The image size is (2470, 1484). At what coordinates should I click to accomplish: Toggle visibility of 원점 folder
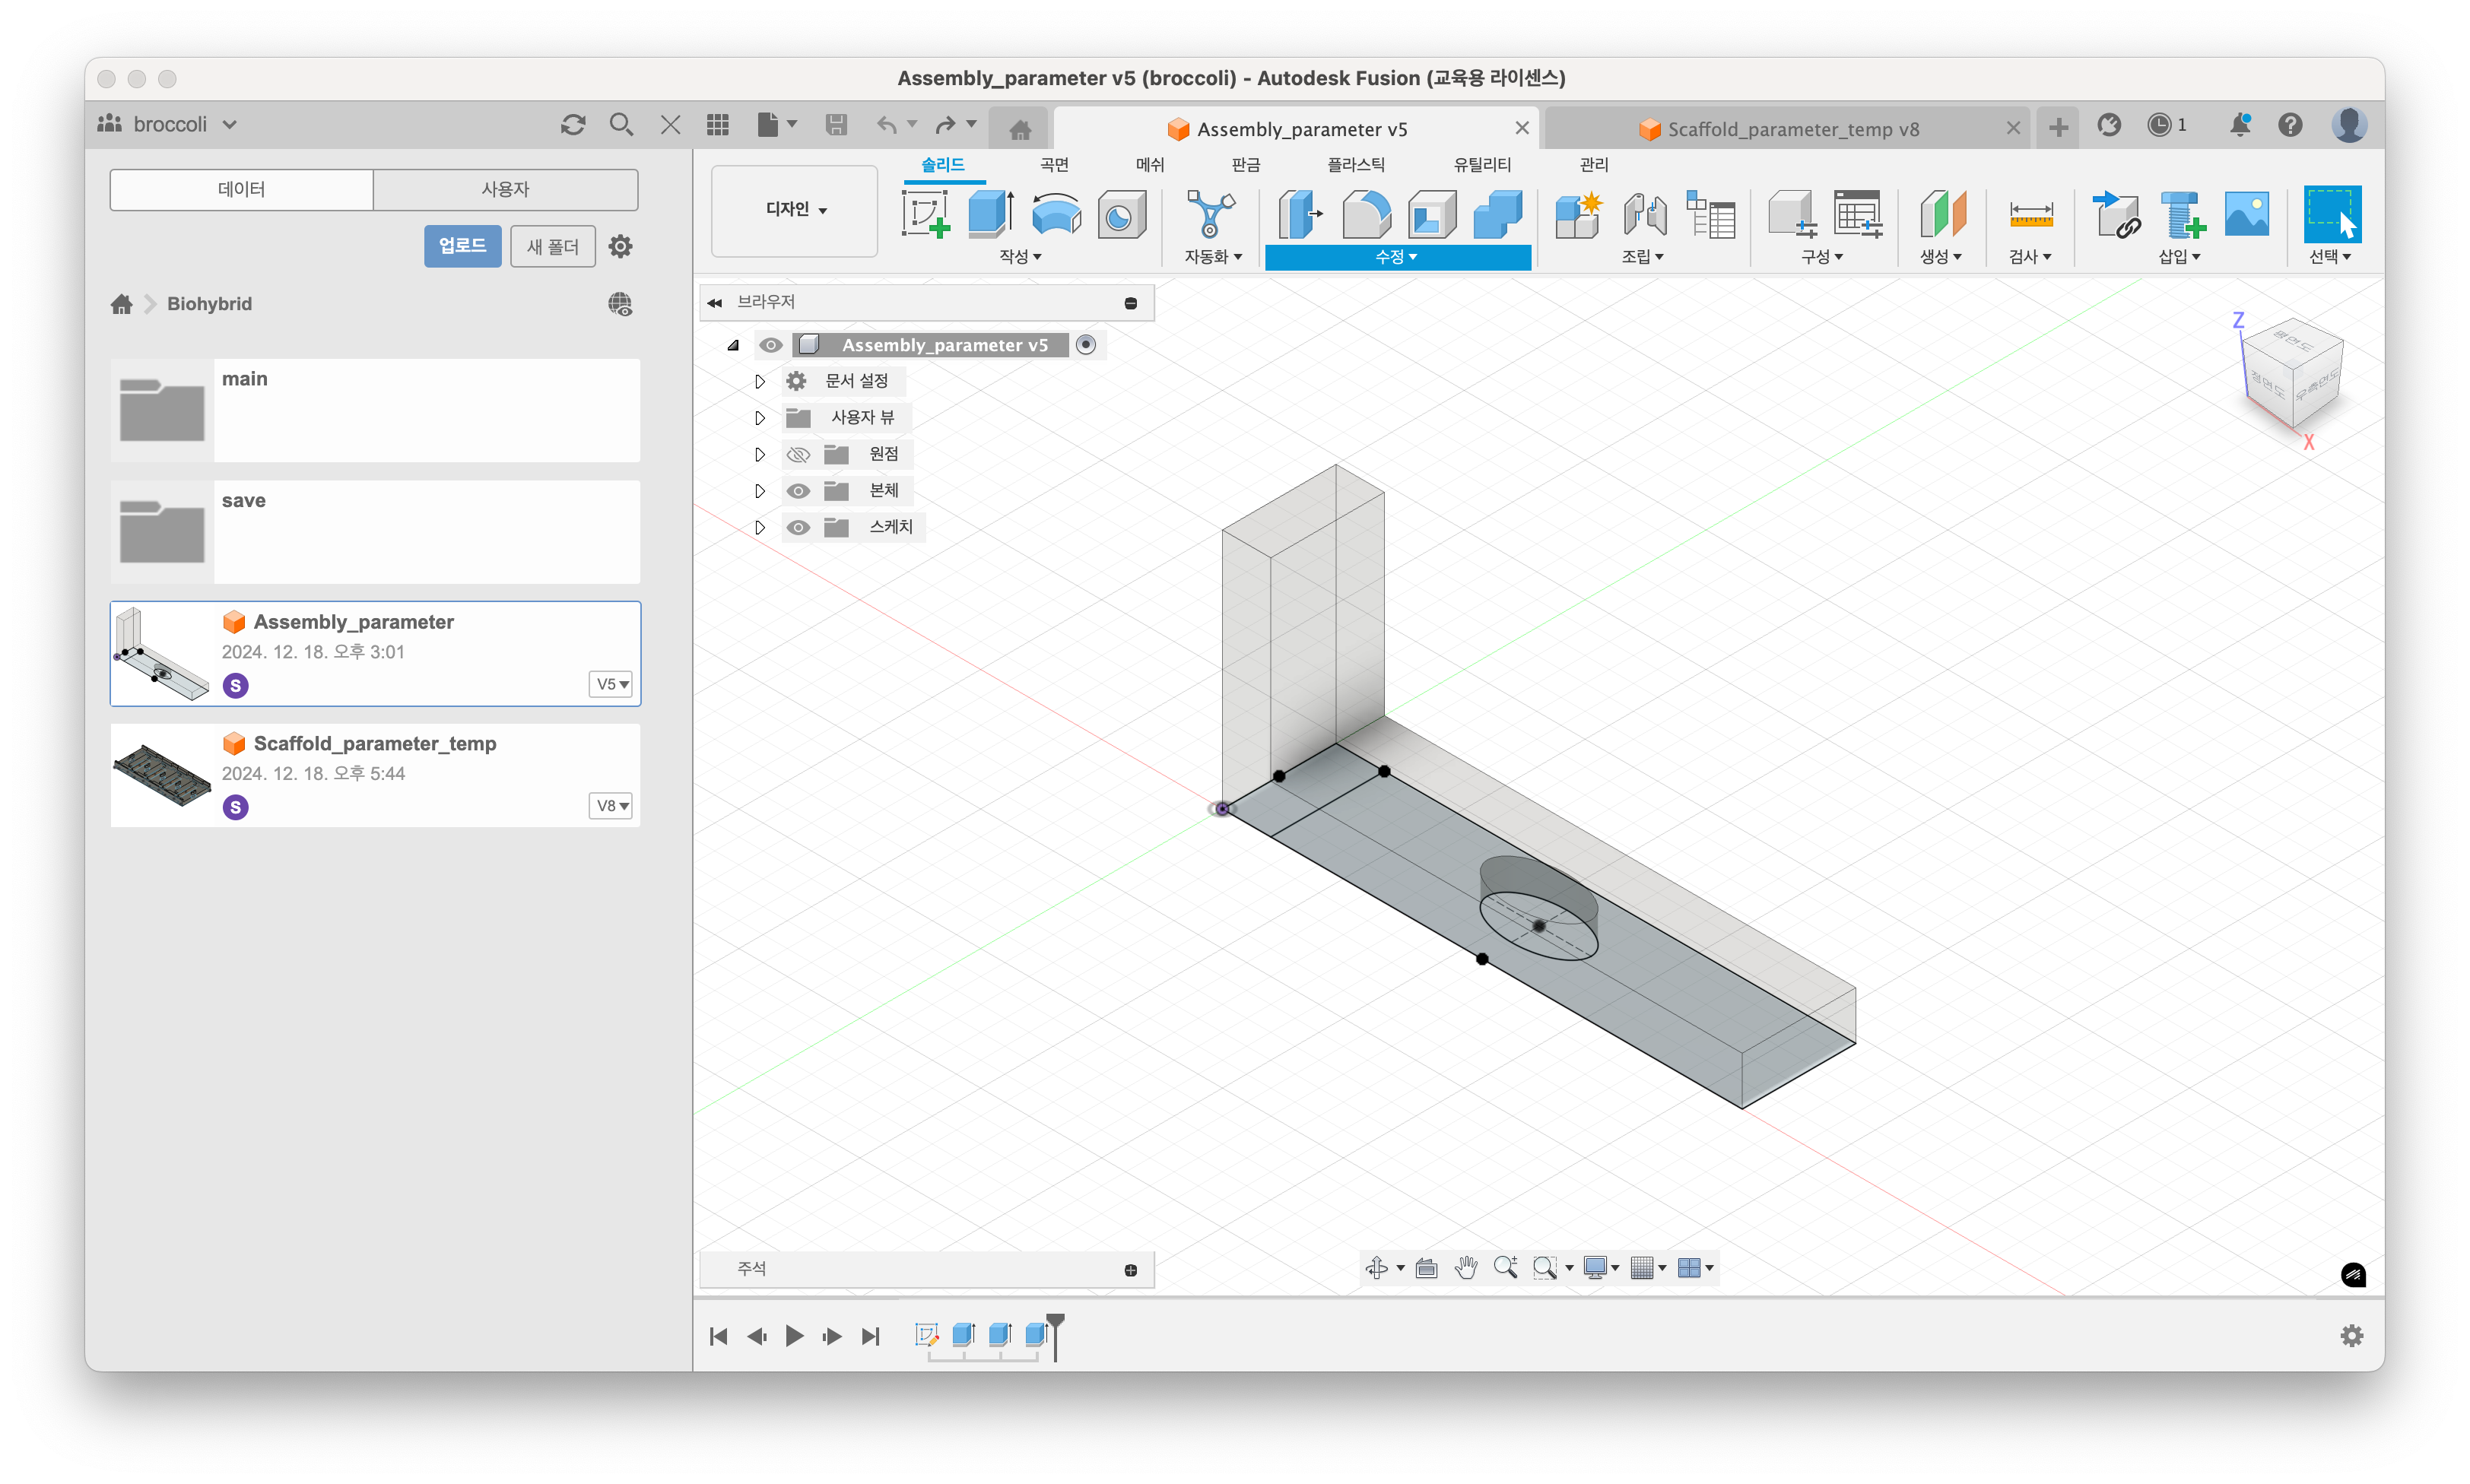[x=798, y=455]
